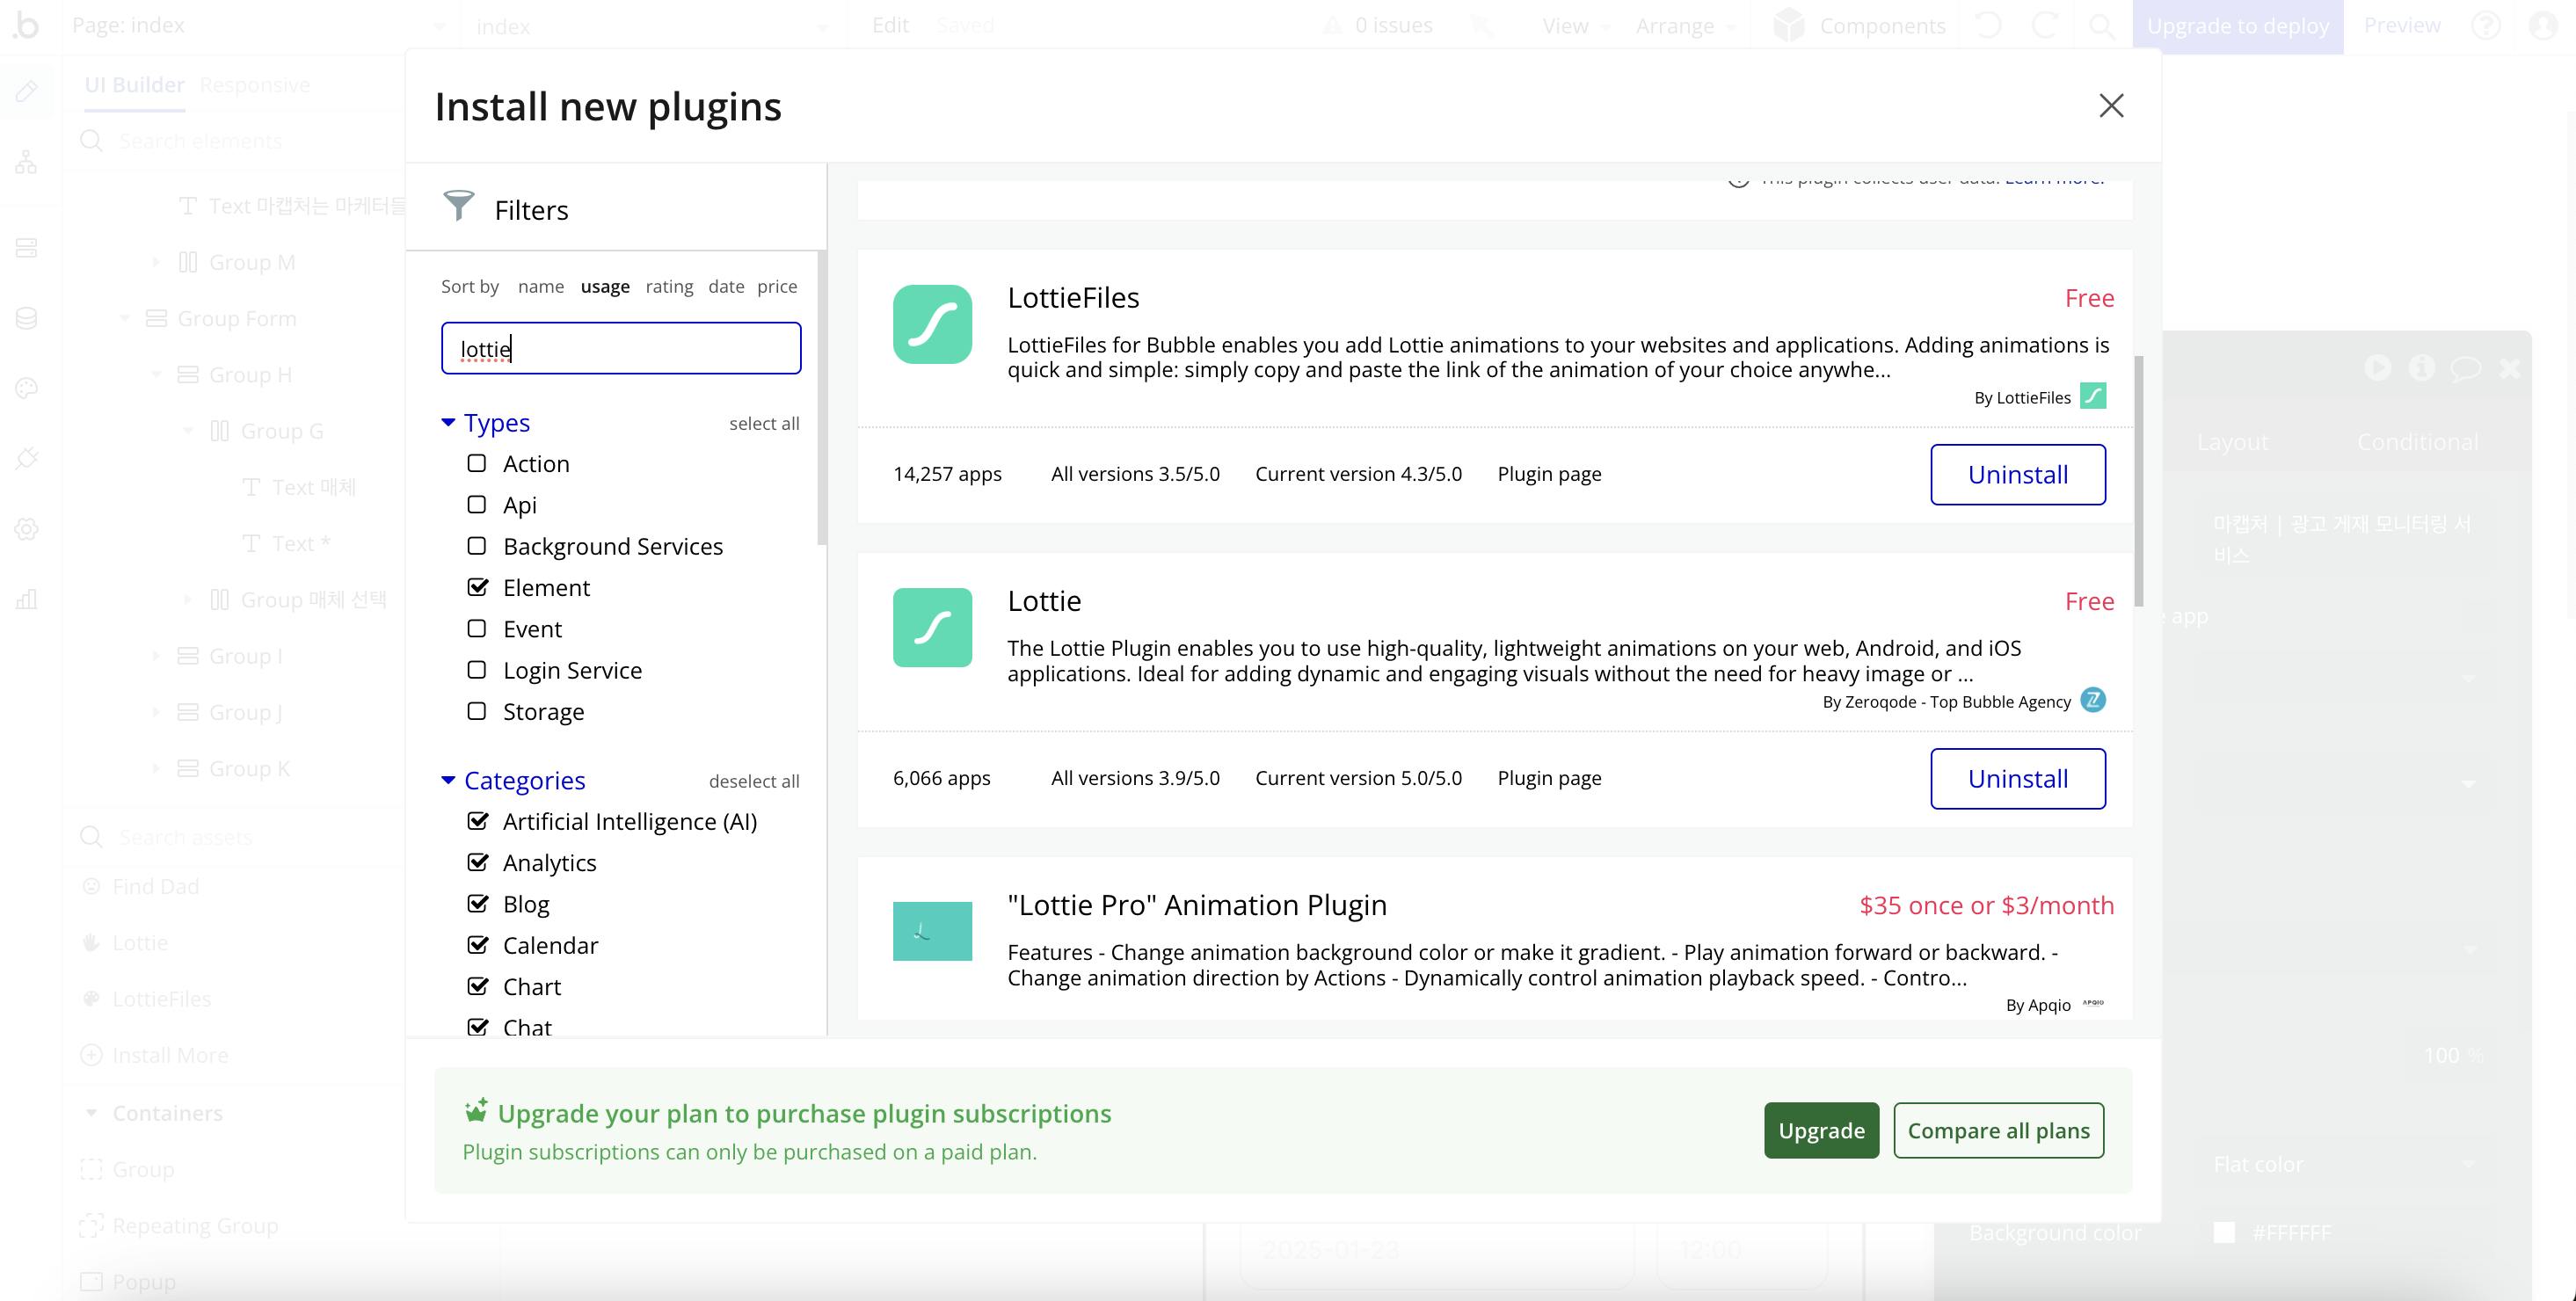Click the undo arrow in top bar
The width and height of the screenshot is (2576, 1301).
(1988, 25)
